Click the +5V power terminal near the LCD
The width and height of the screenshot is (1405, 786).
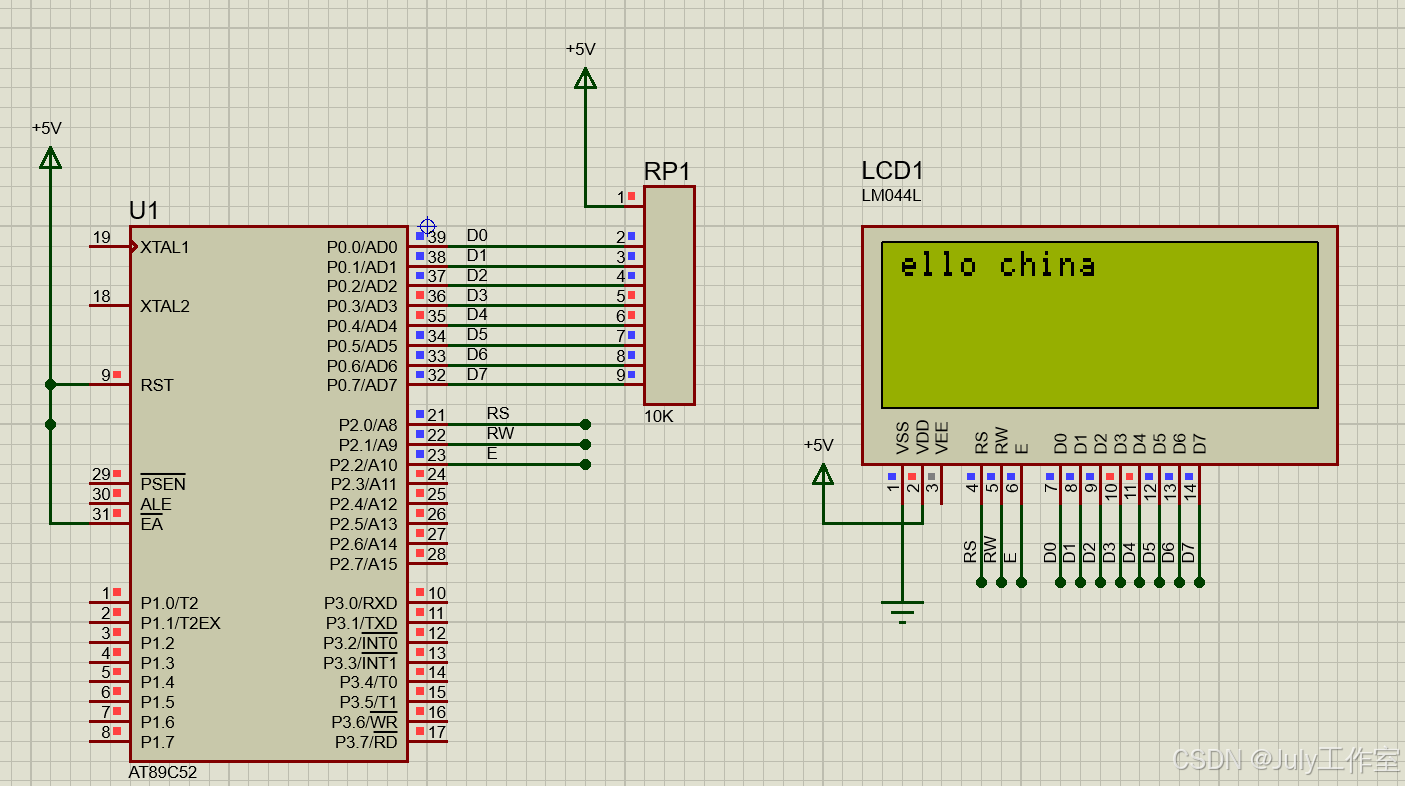click(x=822, y=475)
